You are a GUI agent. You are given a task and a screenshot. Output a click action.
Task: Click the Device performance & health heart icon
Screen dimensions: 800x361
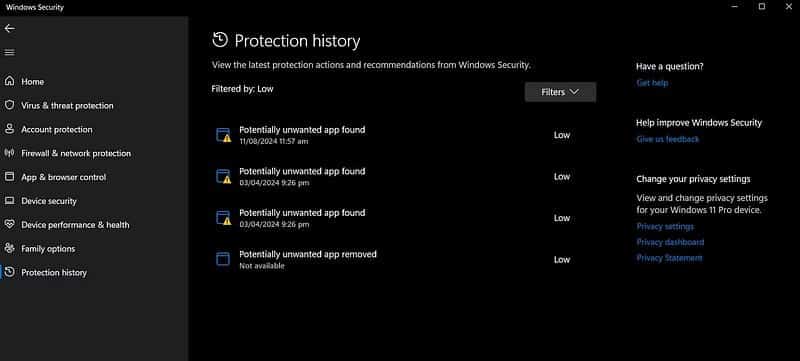[9, 224]
